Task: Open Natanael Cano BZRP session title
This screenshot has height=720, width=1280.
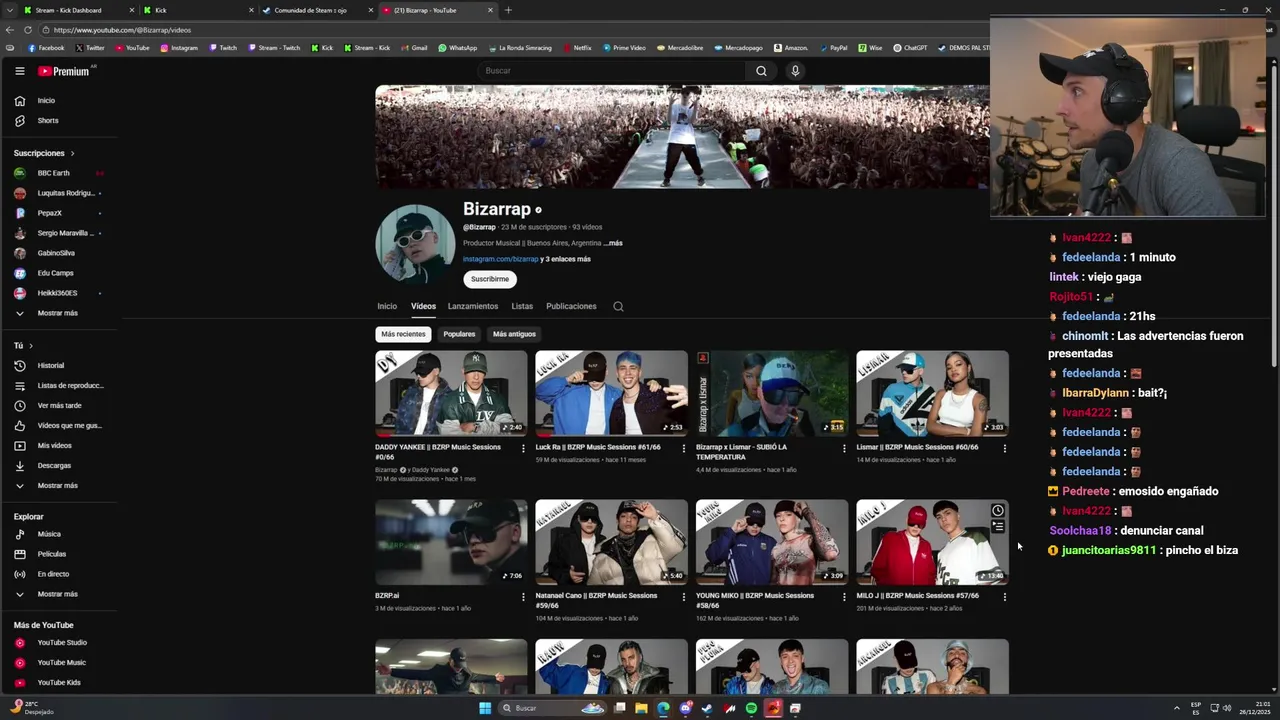Action: pyautogui.click(x=596, y=600)
